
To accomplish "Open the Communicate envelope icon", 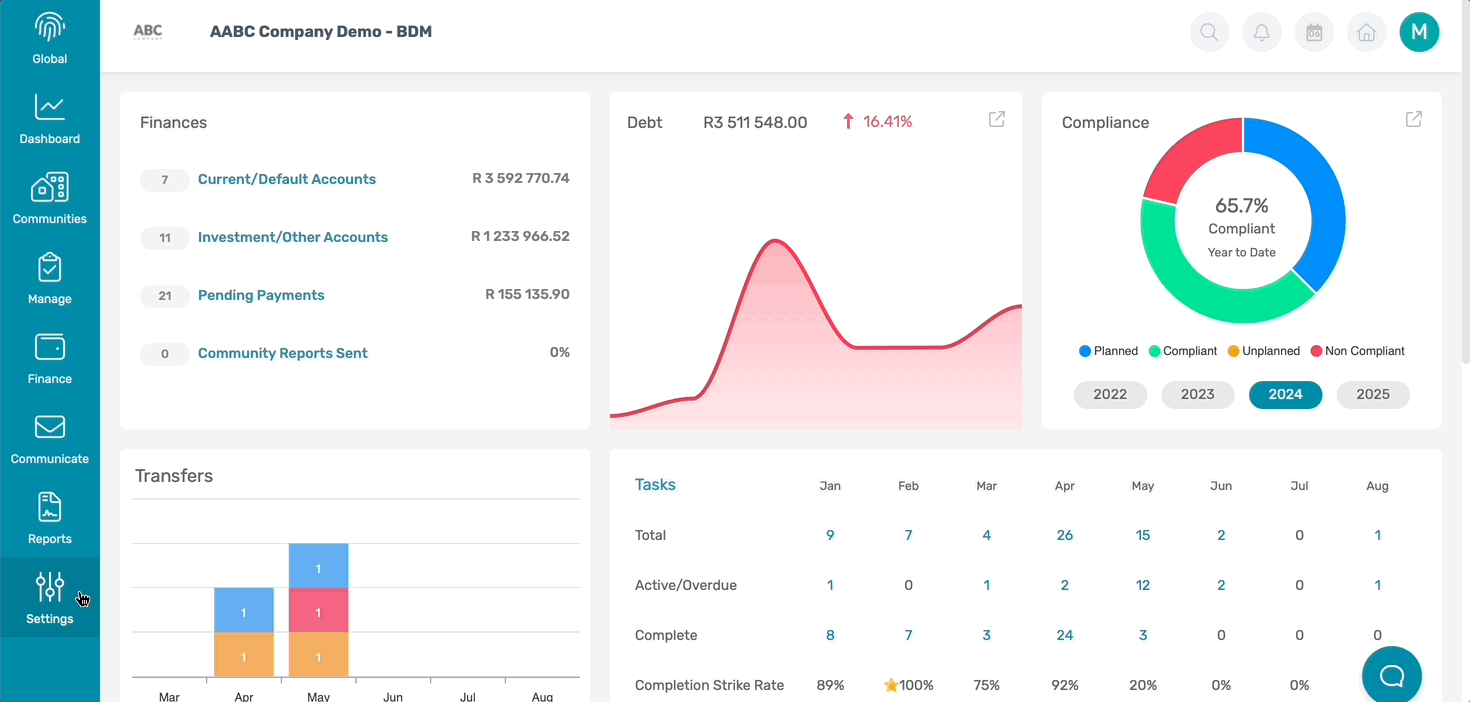I will tap(50, 427).
